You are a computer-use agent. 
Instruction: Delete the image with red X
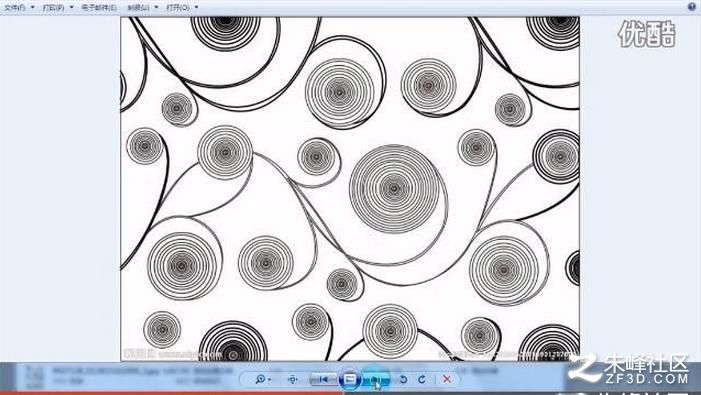click(446, 379)
